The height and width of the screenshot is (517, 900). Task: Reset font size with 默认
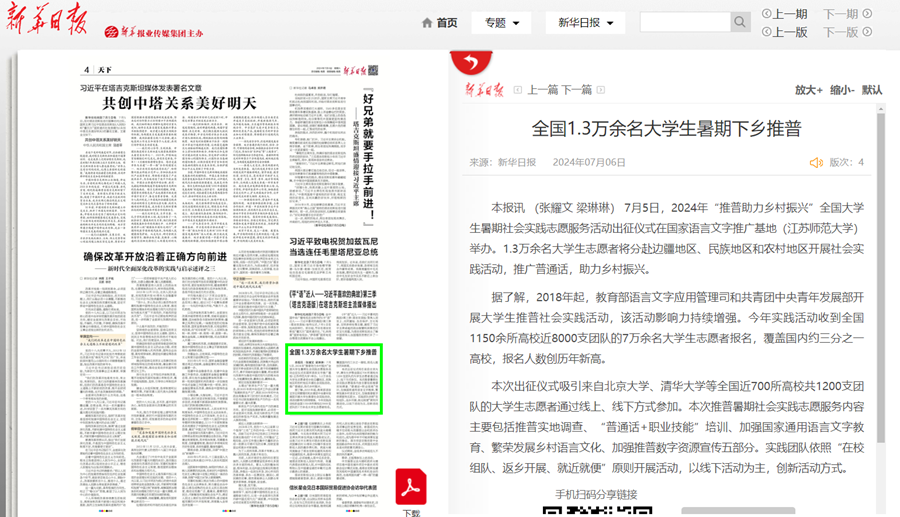pos(872,90)
